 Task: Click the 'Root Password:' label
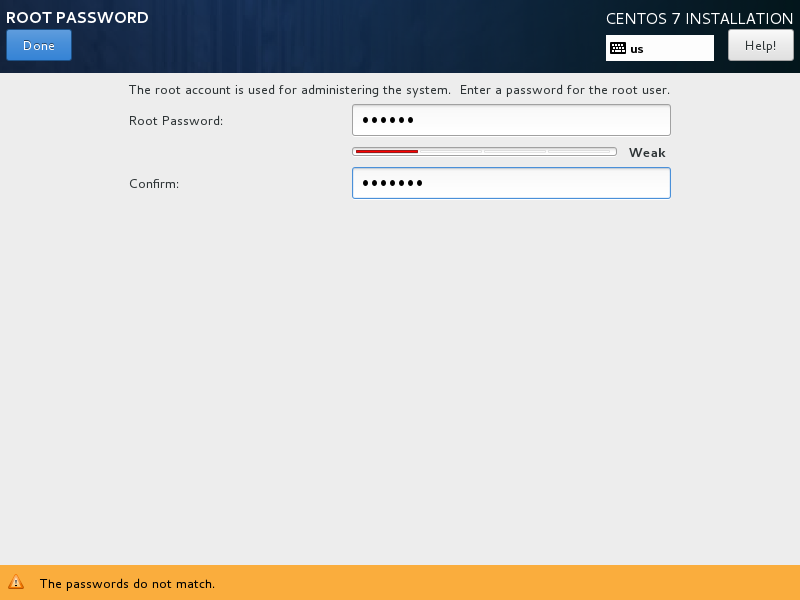point(176,121)
